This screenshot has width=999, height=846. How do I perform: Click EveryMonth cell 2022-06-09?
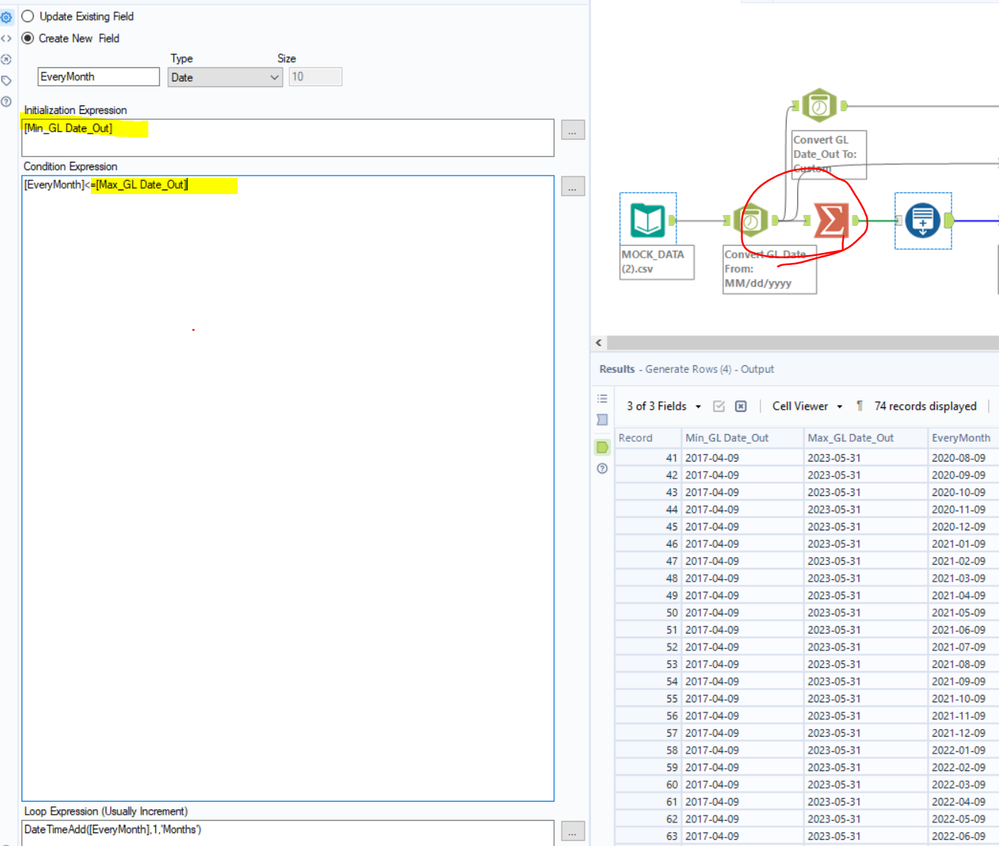(x=963, y=836)
